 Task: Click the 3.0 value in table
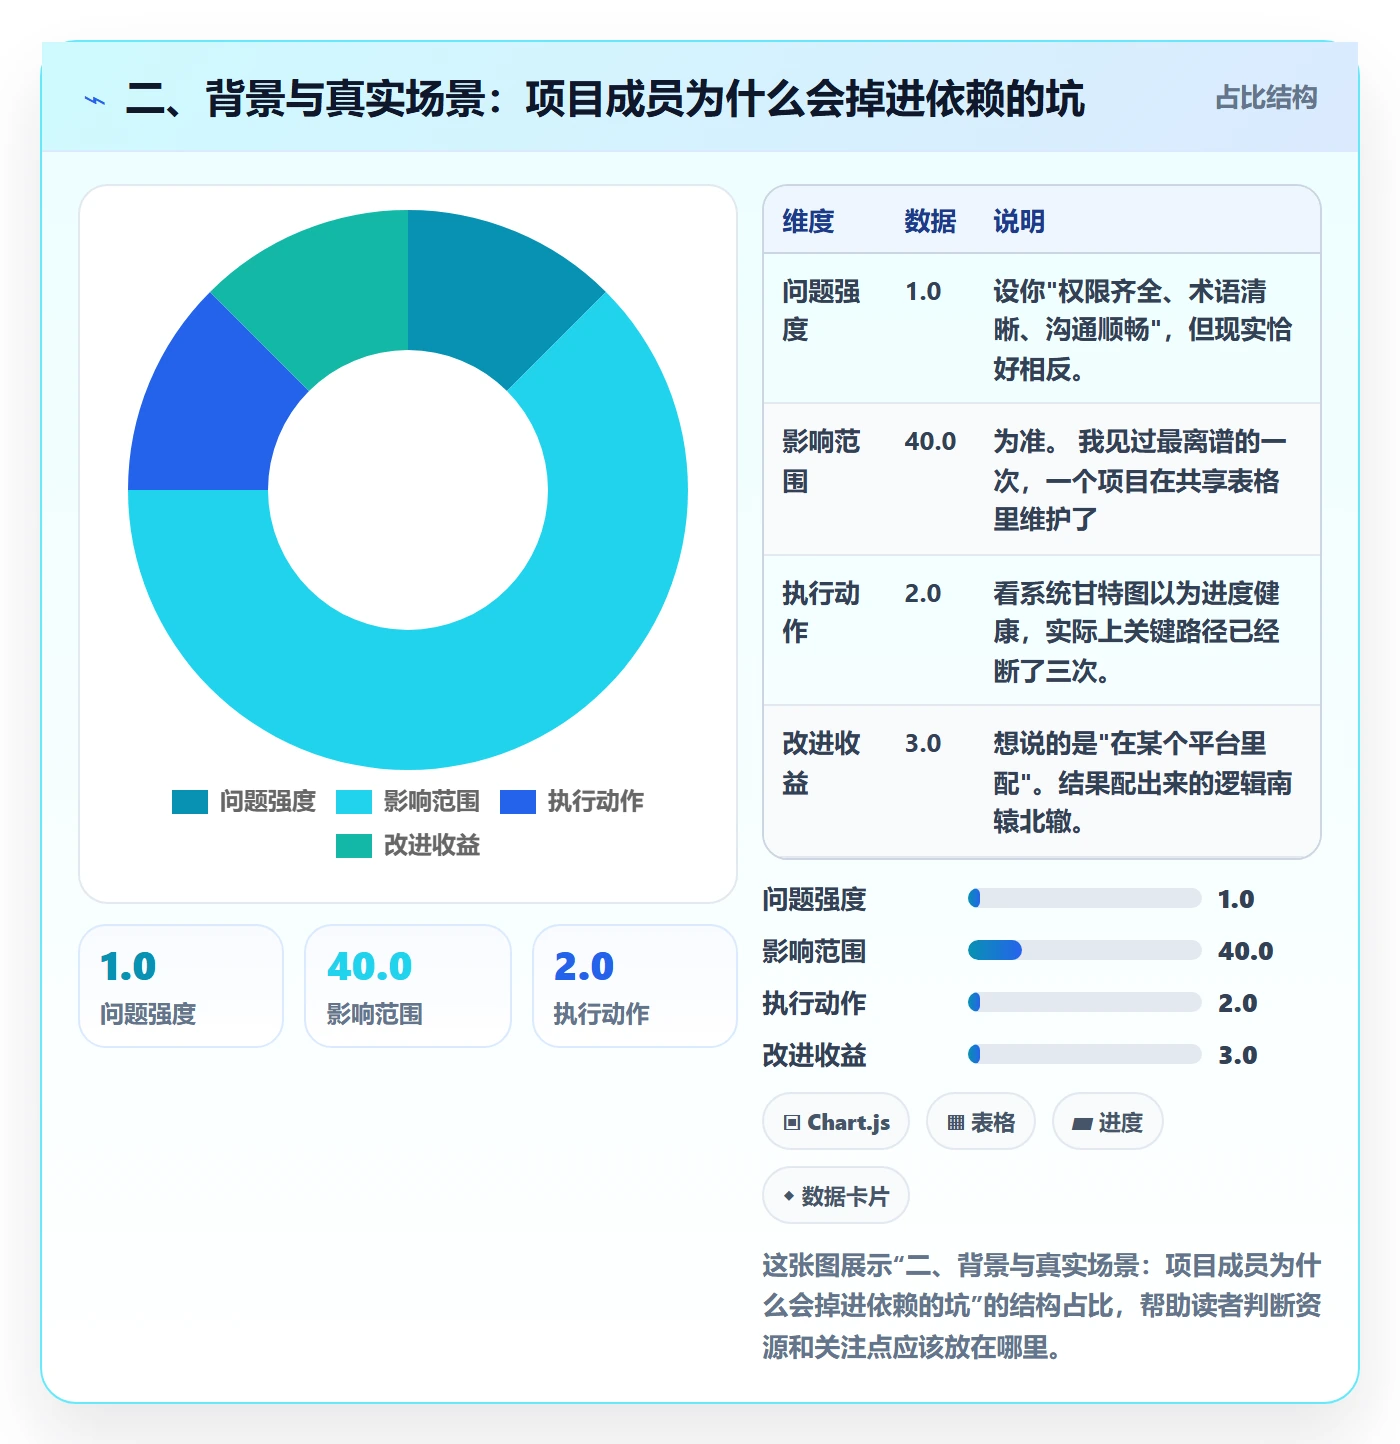click(923, 743)
